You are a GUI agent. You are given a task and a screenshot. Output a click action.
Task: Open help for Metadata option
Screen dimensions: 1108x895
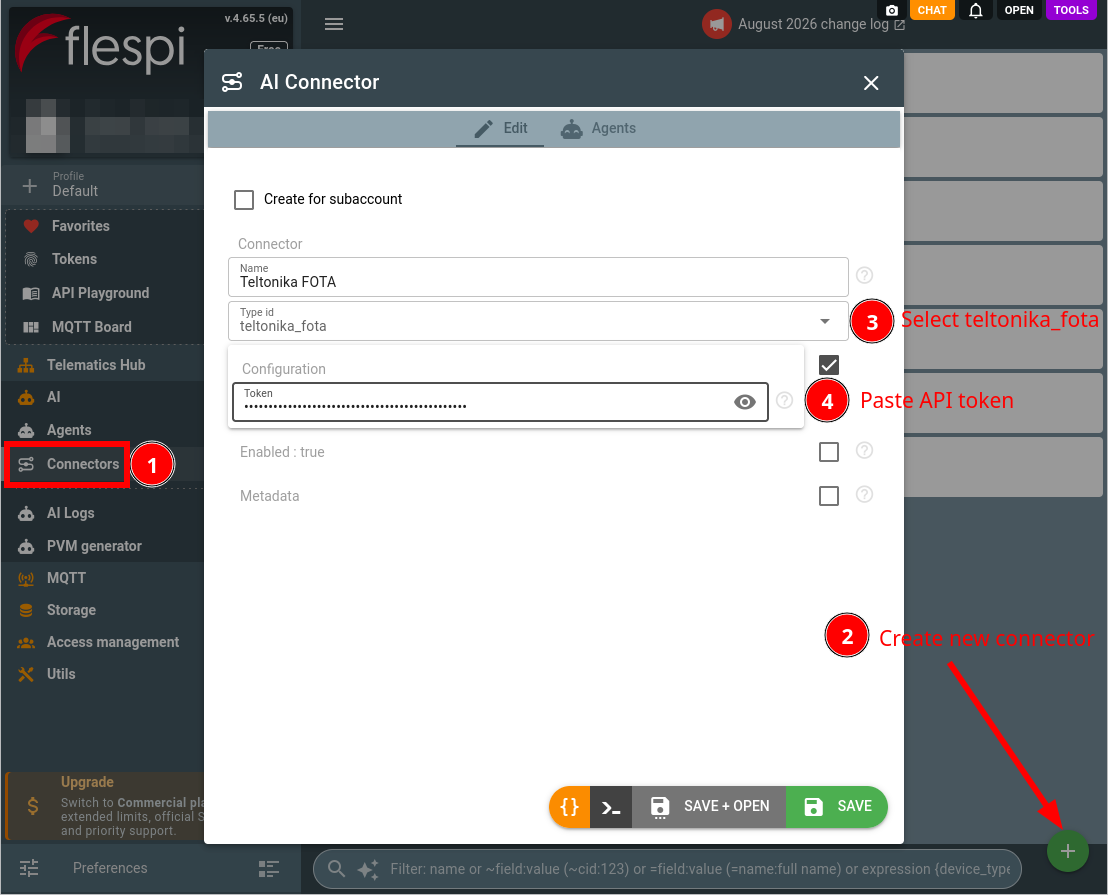pos(864,494)
